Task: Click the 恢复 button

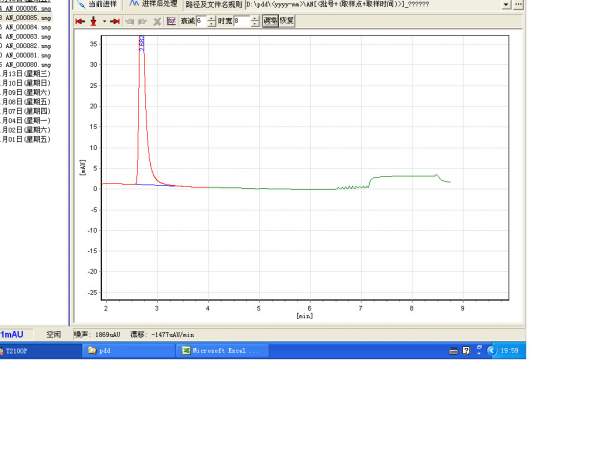Action: pos(287,21)
